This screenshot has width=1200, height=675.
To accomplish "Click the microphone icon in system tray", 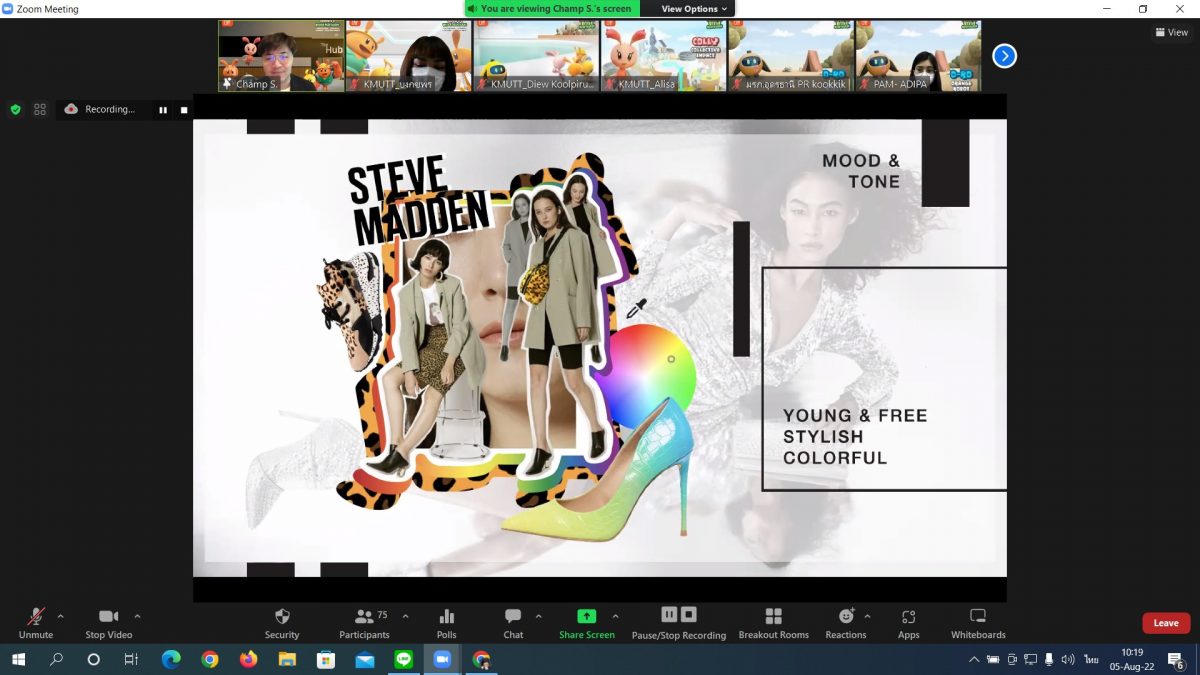I will pos(1049,660).
